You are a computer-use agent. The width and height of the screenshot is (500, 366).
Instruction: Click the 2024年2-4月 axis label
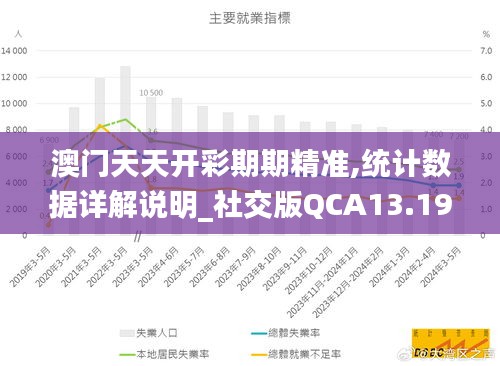tap(415, 267)
